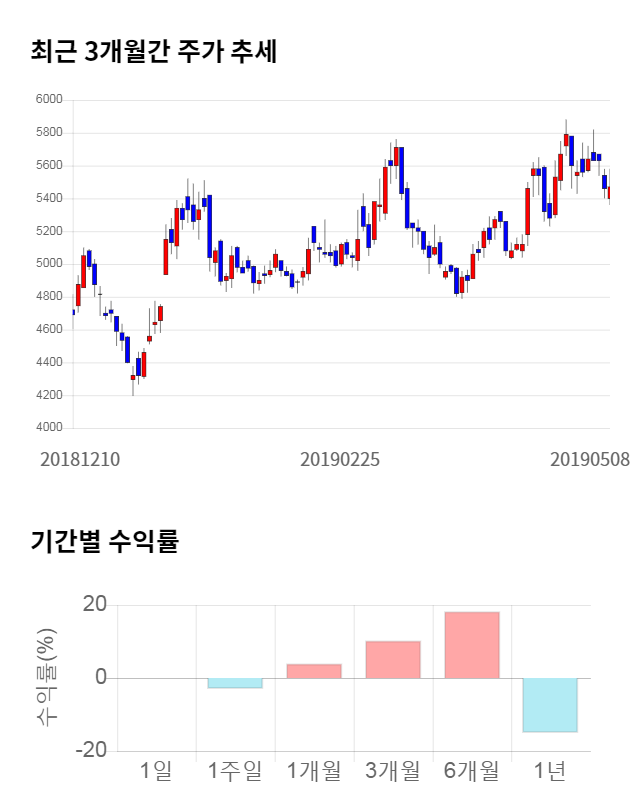The height and width of the screenshot is (810, 640).
Task: Click the 1주일 negative return bar
Action: point(235,683)
